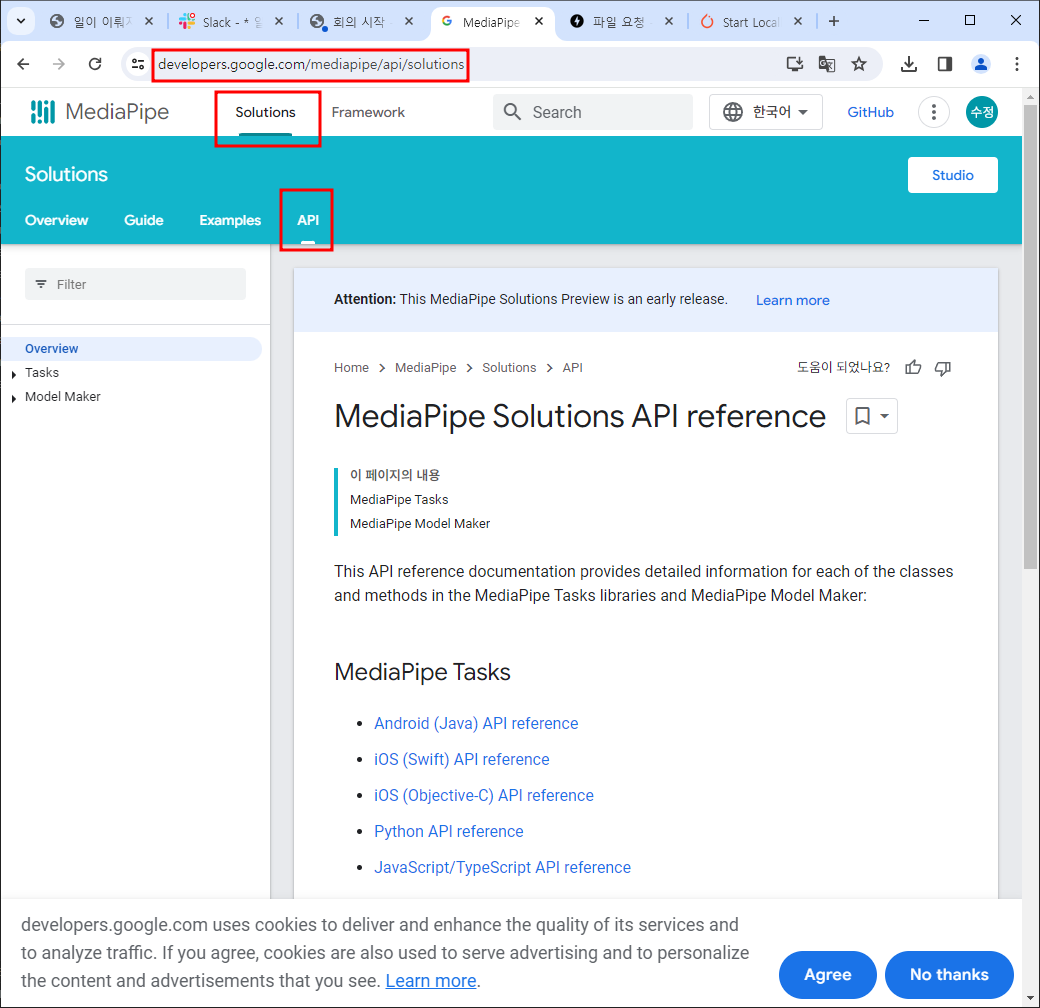Go to the Examples sub-tab
This screenshot has height=1008, width=1040.
pyautogui.click(x=230, y=220)
